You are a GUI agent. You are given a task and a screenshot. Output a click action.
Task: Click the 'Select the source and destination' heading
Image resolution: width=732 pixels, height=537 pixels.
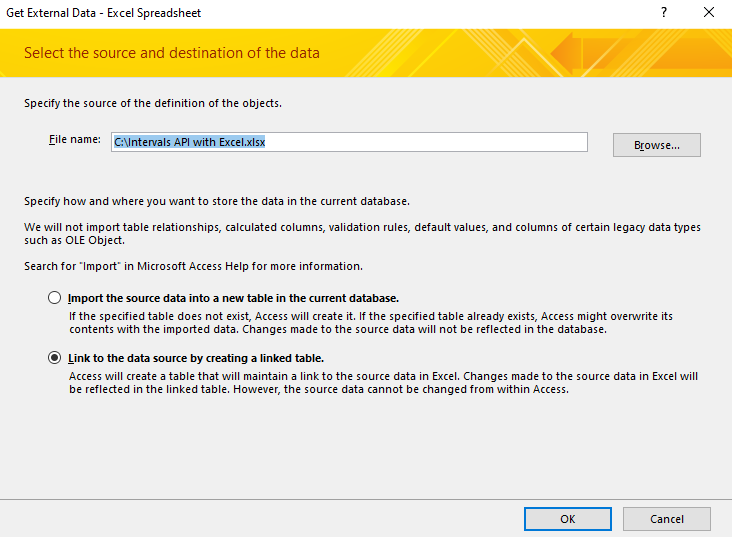click(x=172, y=53)
